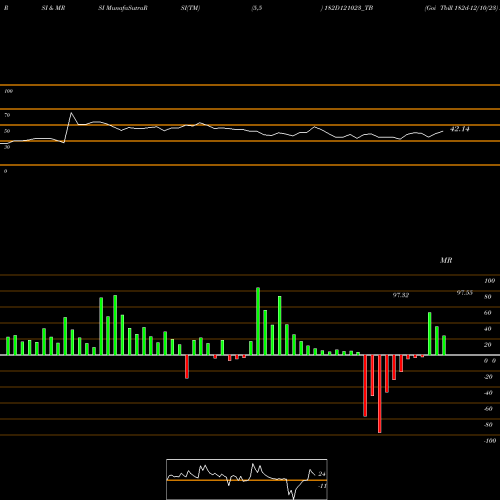Click the RSI axis '70' label
Image resolution: width=500 pixels, height=500 pixels.
pos(7,115)
